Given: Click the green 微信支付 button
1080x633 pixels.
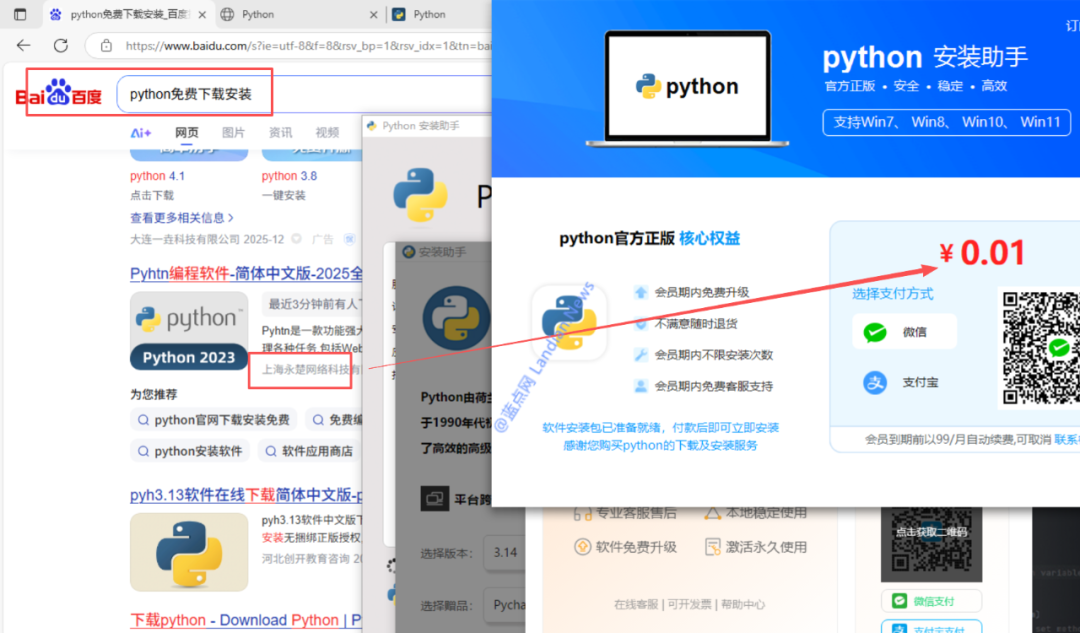Looking at the screenshot, I should tap(931, 601).
